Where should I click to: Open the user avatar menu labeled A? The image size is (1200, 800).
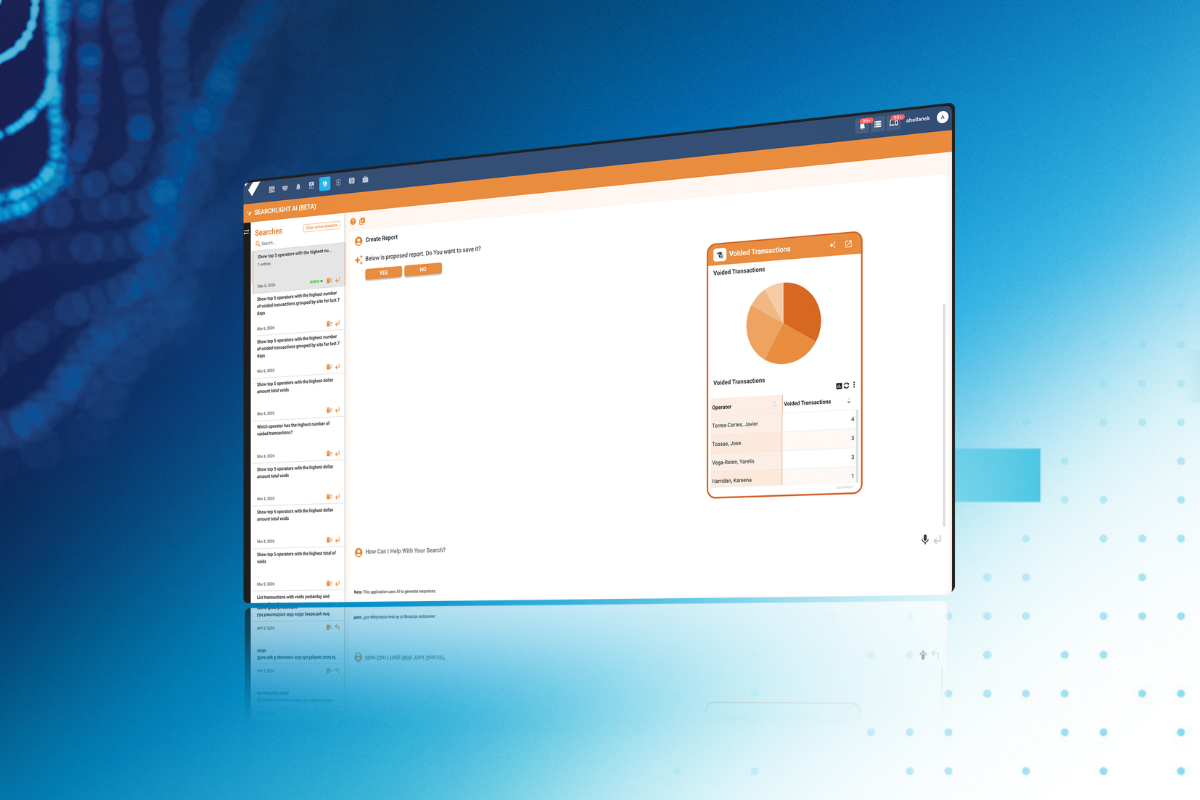click(x=942, y=117)
